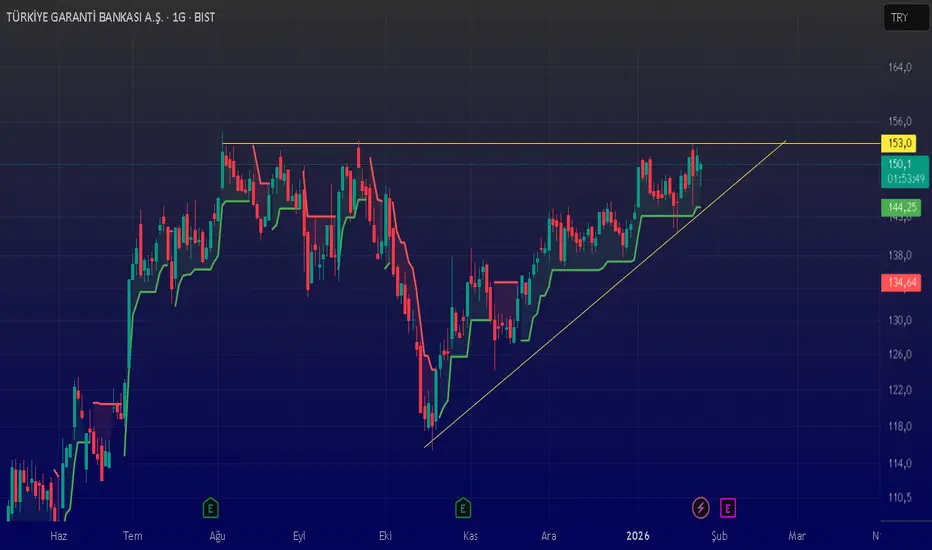932x550 pixels.
Task: Click the Tem month label
Action: click(x=133, y=536)
